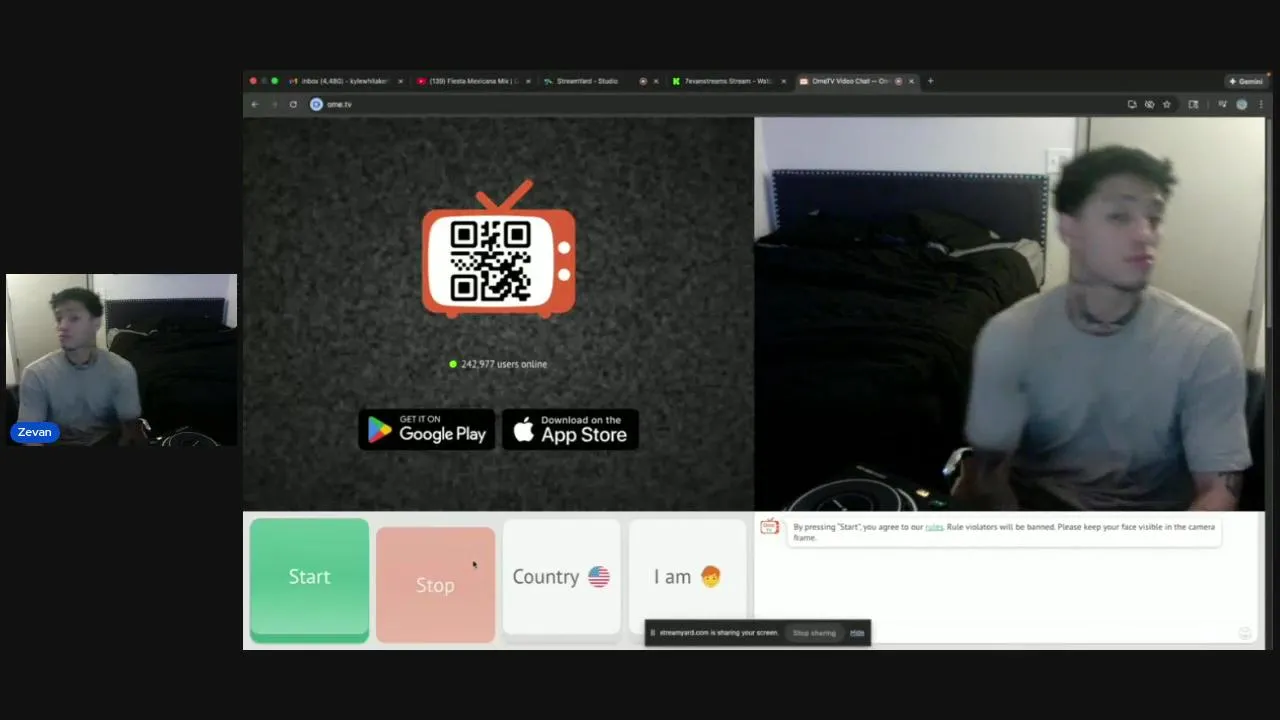
Task: Close the Gmail Inbox tab
Action: [x=400, y=81]
